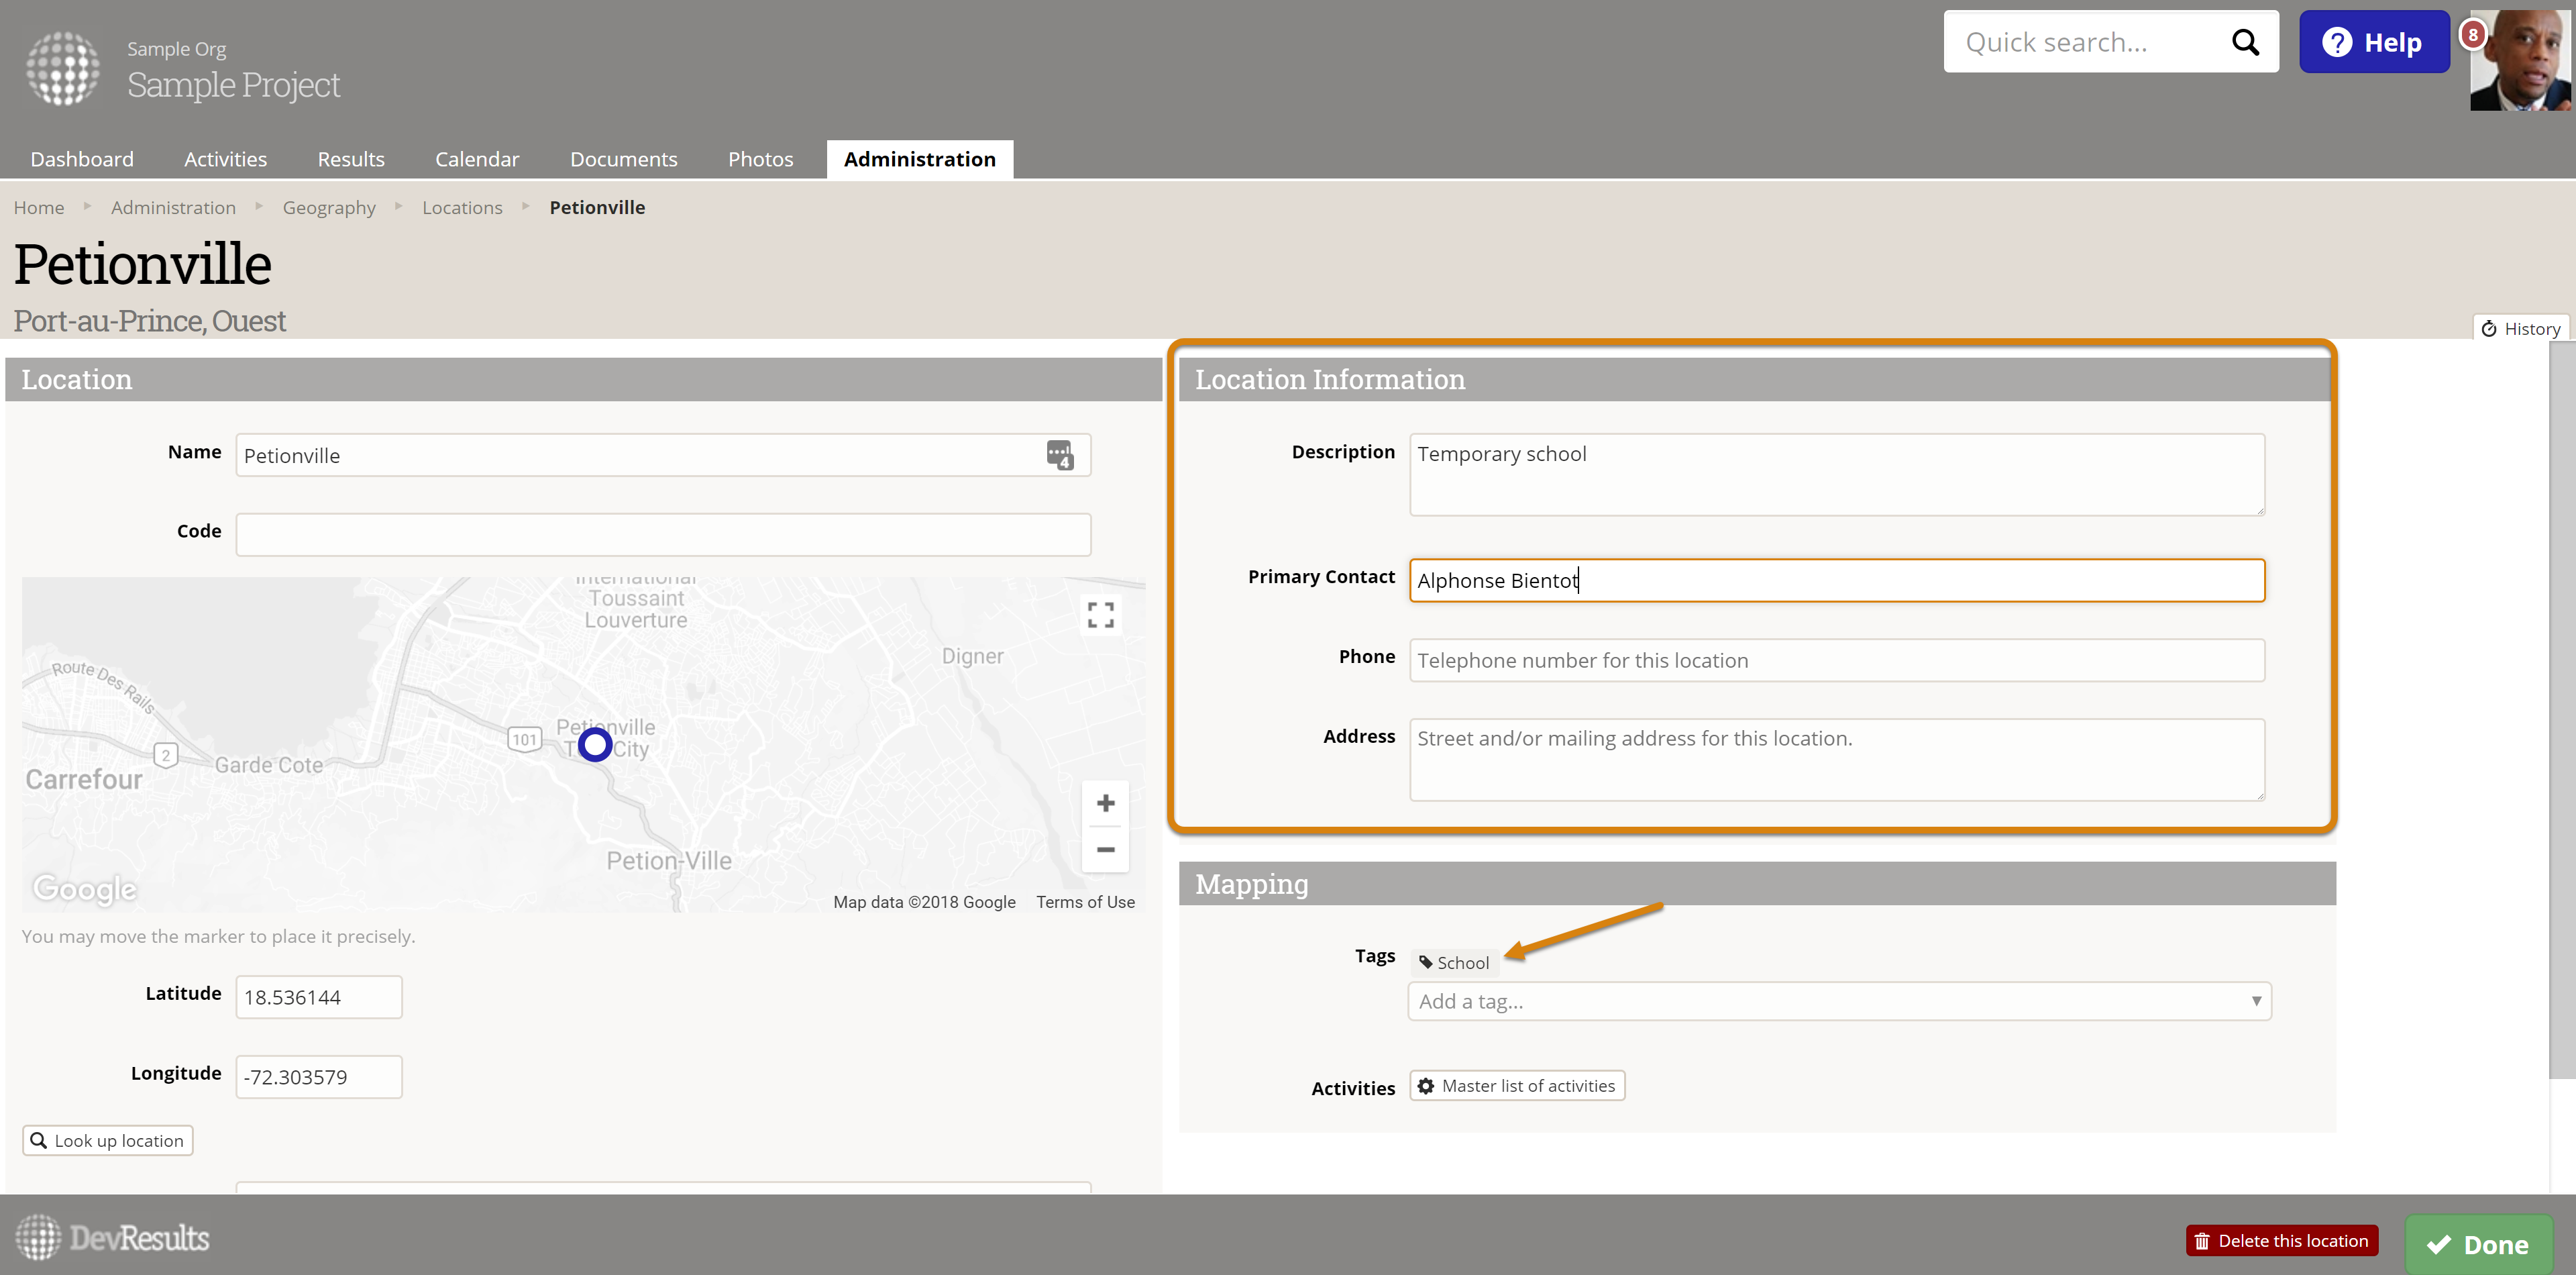Focus the Phone number input field
This screenshot has height=1275, width=2576.
[x=1836, y=660]
